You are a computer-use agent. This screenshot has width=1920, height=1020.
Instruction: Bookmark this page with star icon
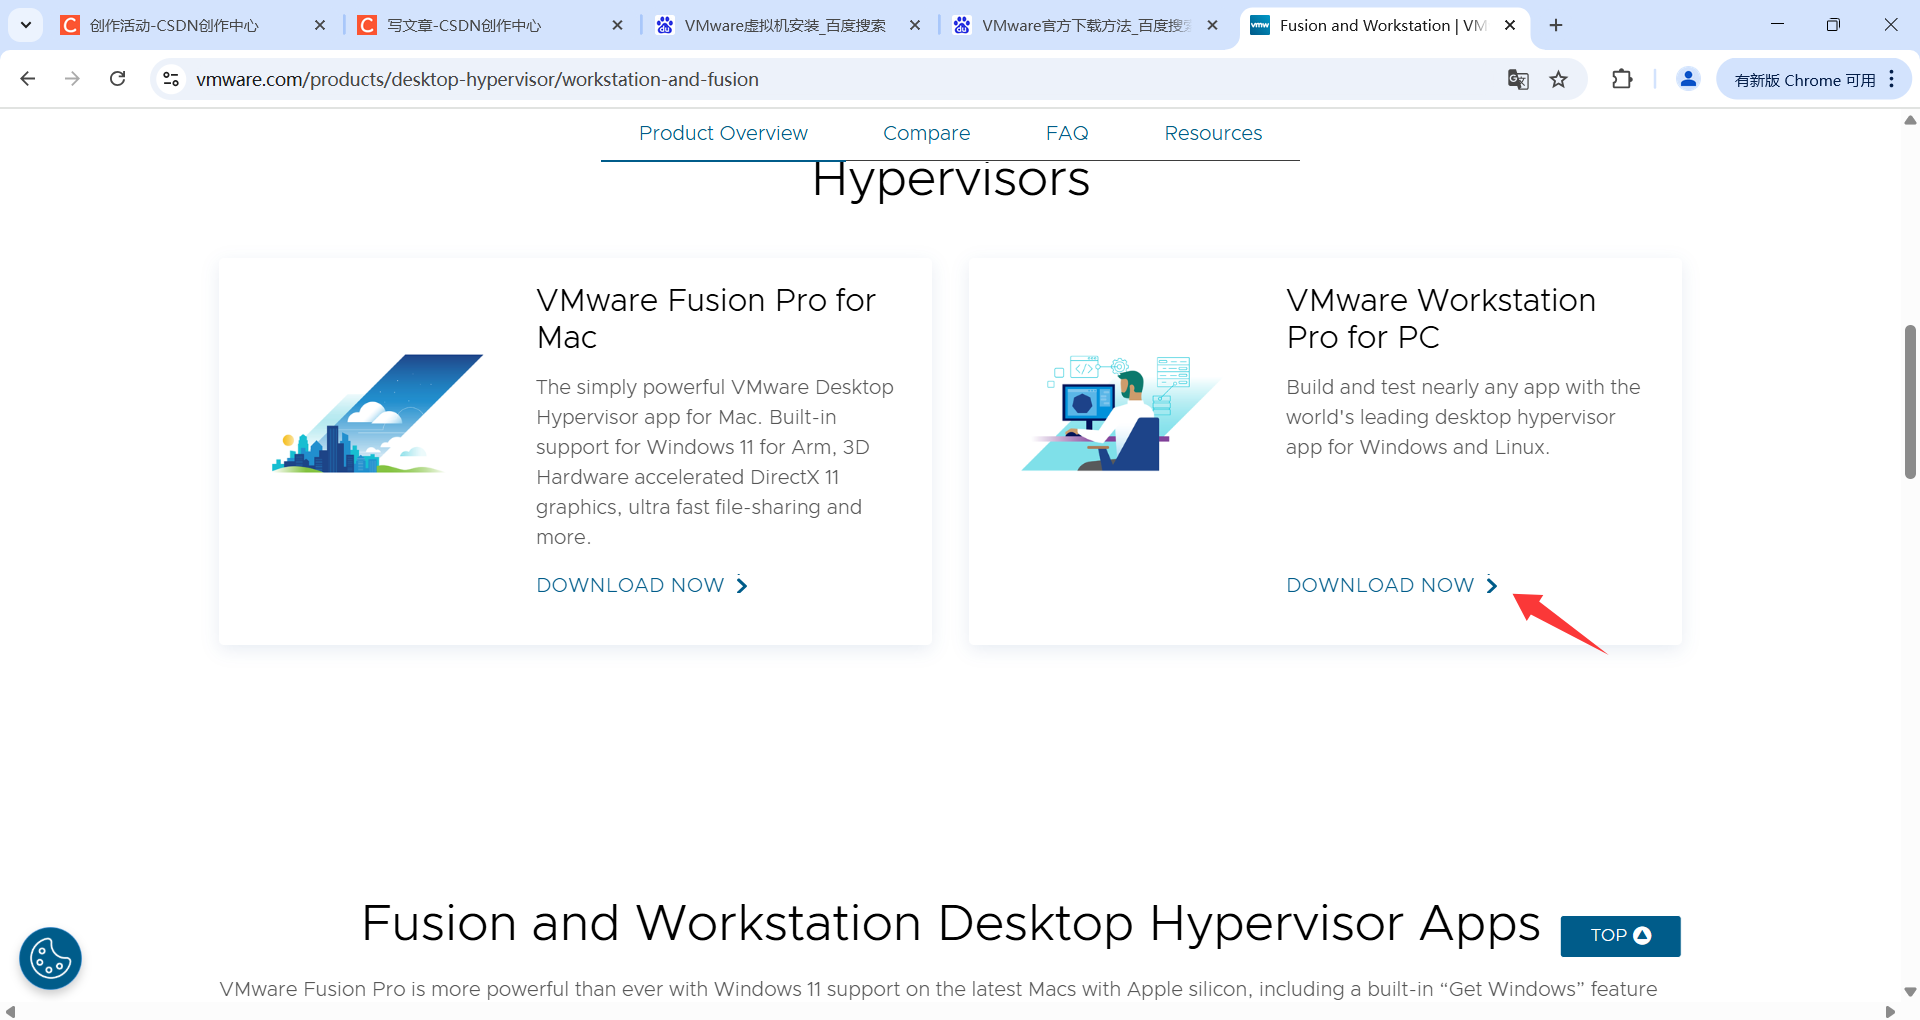coord(1558,79)
